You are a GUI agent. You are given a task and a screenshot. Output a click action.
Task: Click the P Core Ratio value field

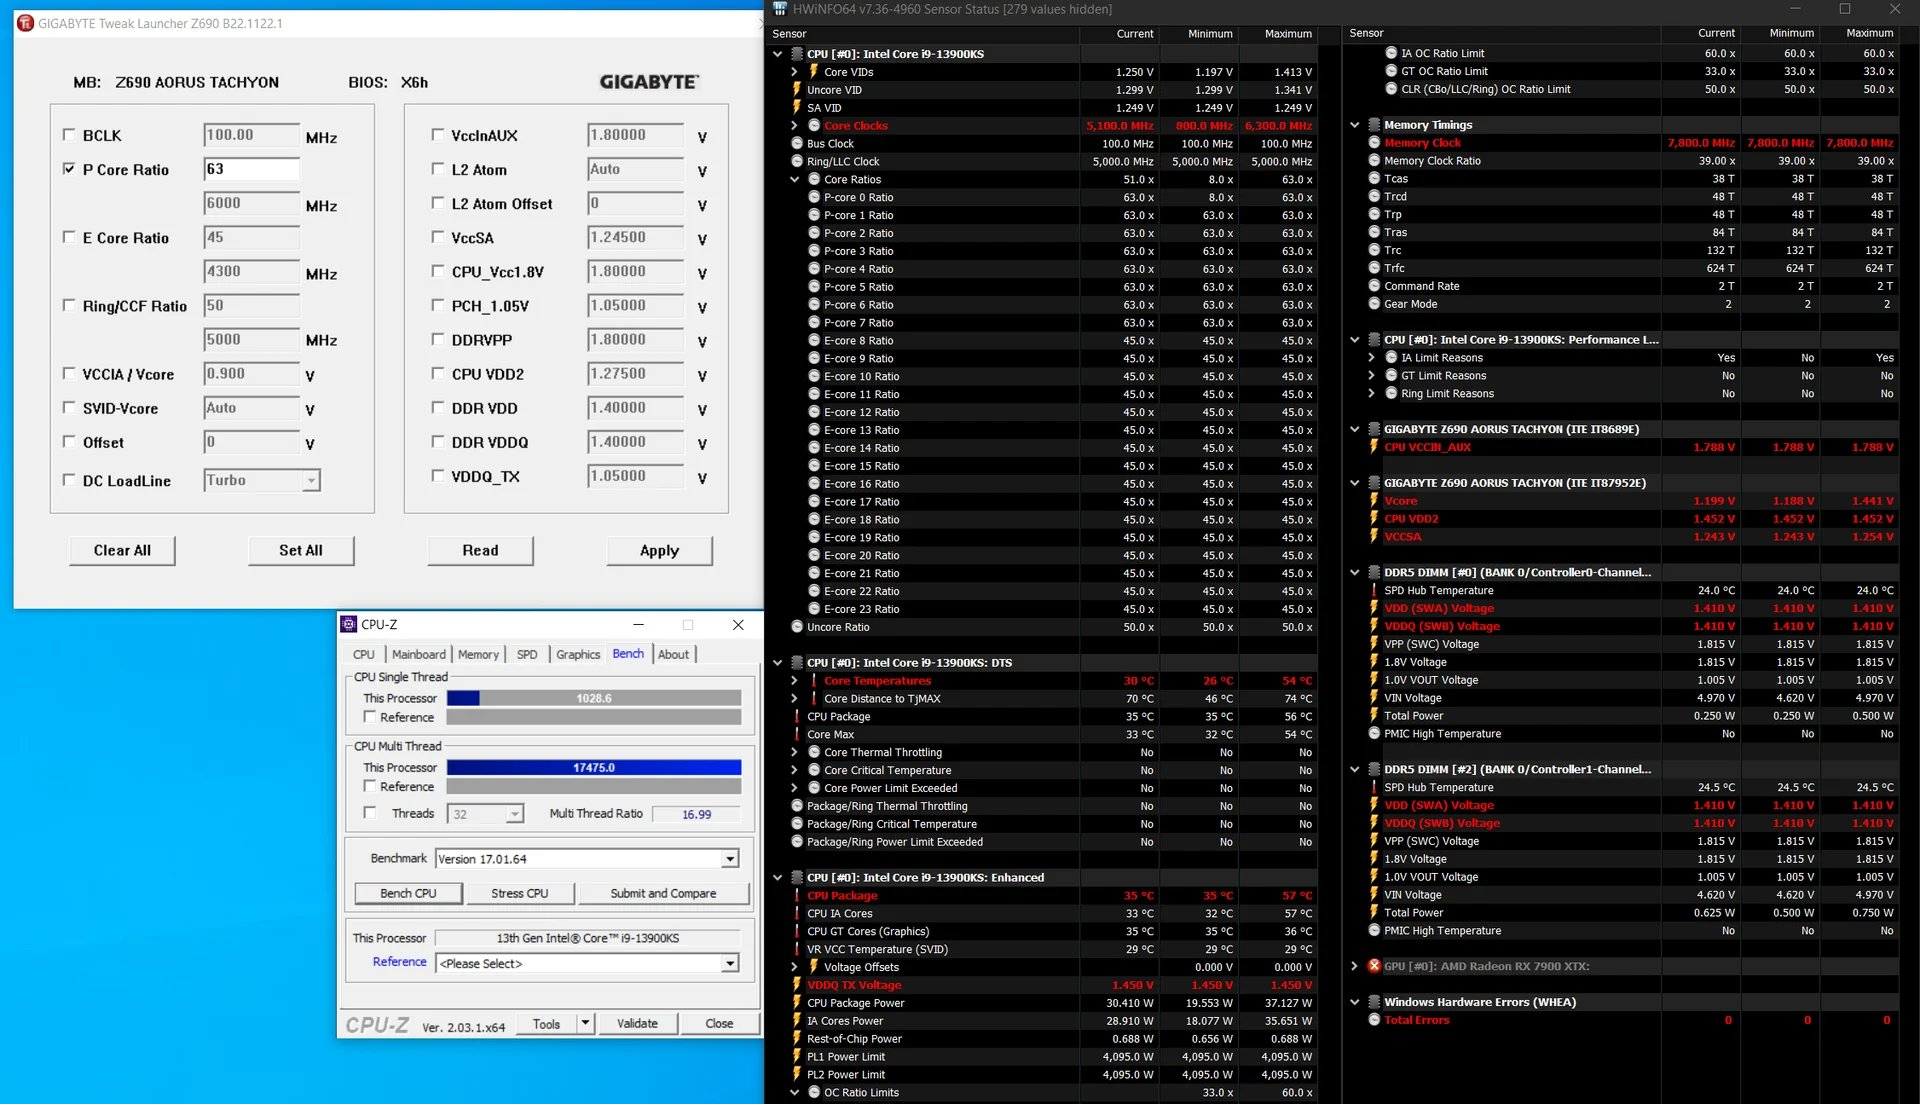point(251,169)
